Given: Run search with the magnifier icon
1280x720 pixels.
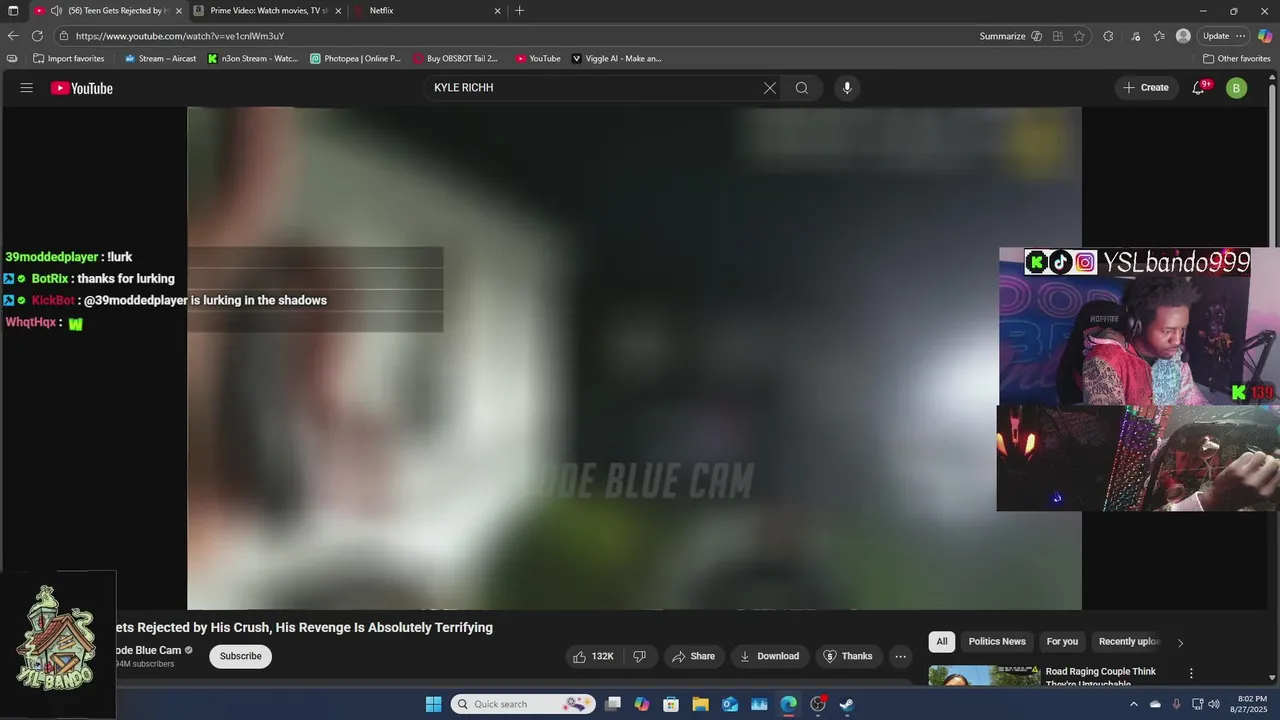Looking at the screenshot, I should [x=802, y=88].
